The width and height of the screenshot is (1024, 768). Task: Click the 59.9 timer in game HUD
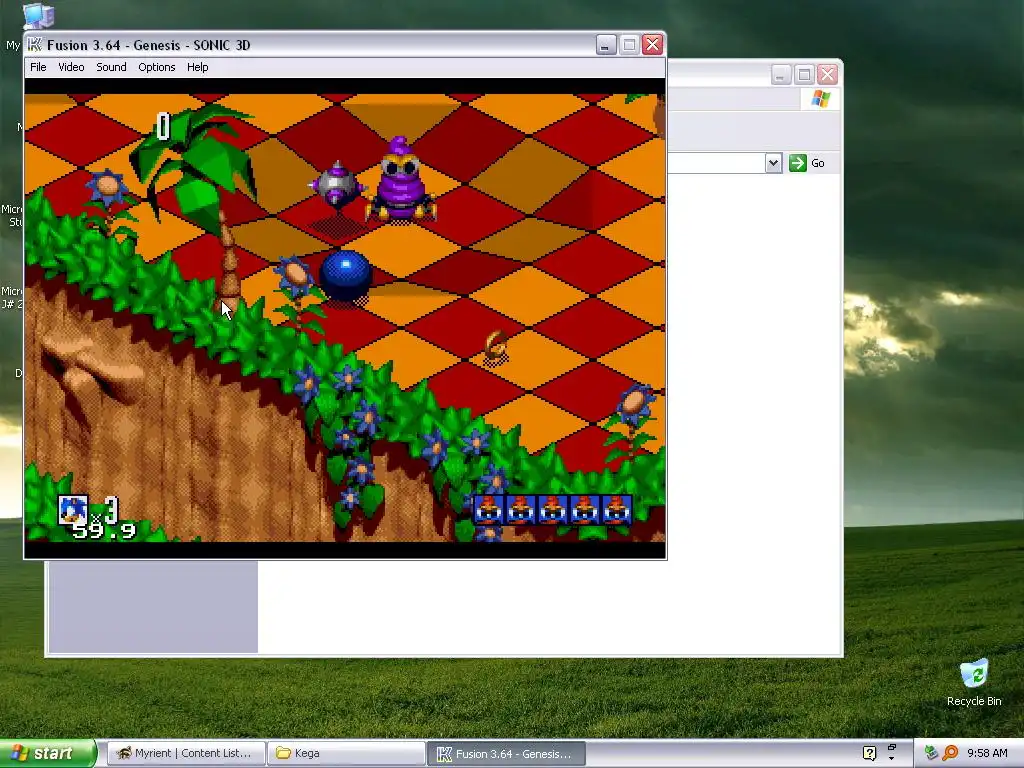104,531
